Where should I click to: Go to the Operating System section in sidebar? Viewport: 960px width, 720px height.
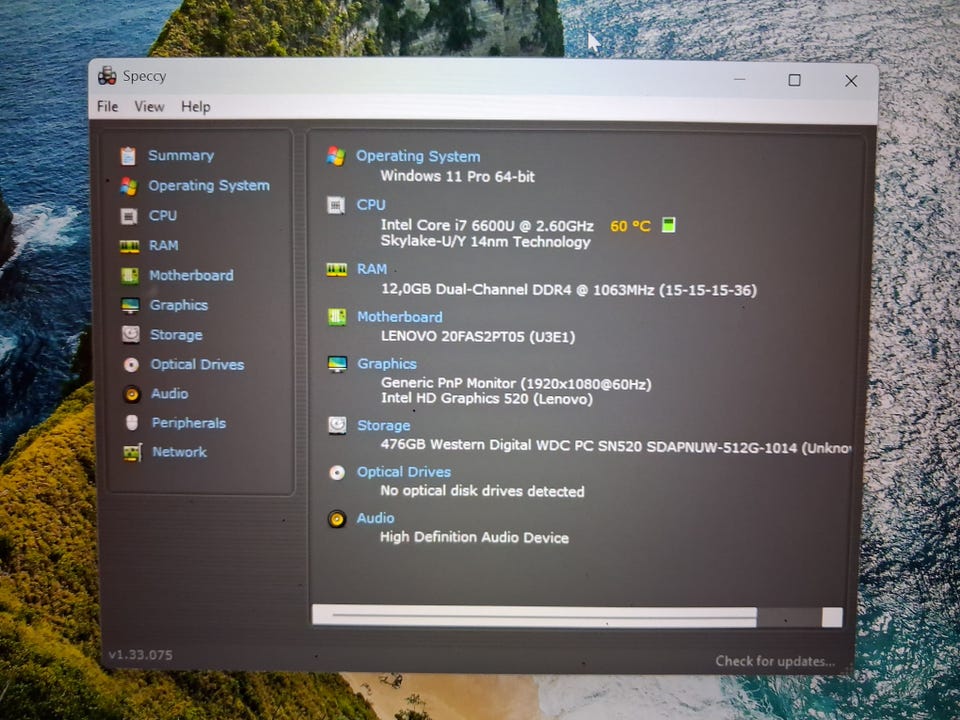[x=209, y=186]
